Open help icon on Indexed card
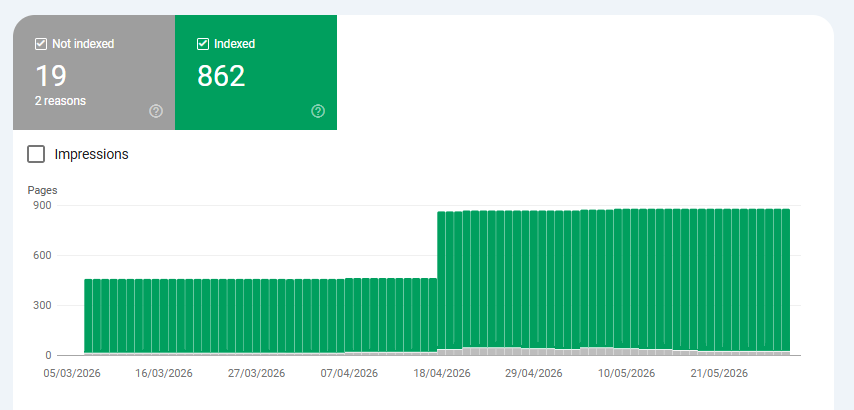 pos(318,111)
